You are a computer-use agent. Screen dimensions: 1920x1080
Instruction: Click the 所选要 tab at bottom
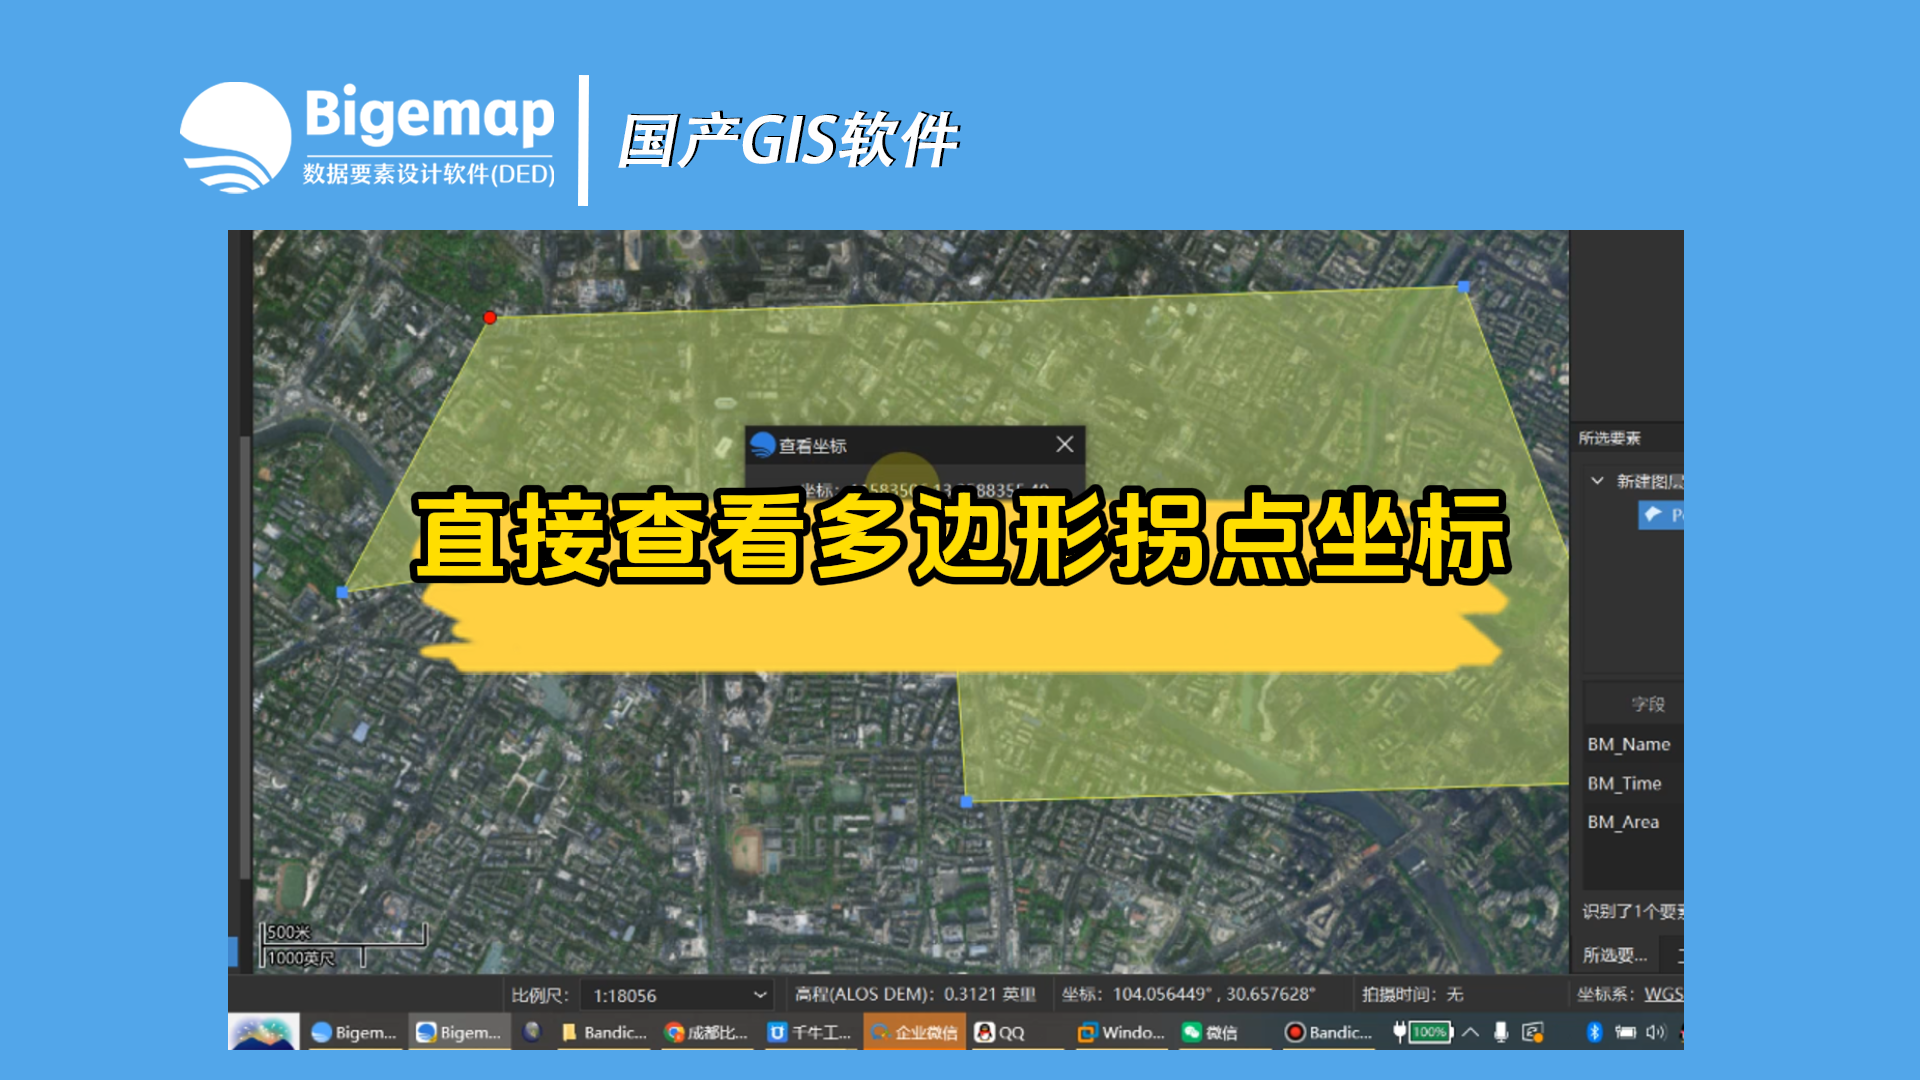(x=1614, y=955)
